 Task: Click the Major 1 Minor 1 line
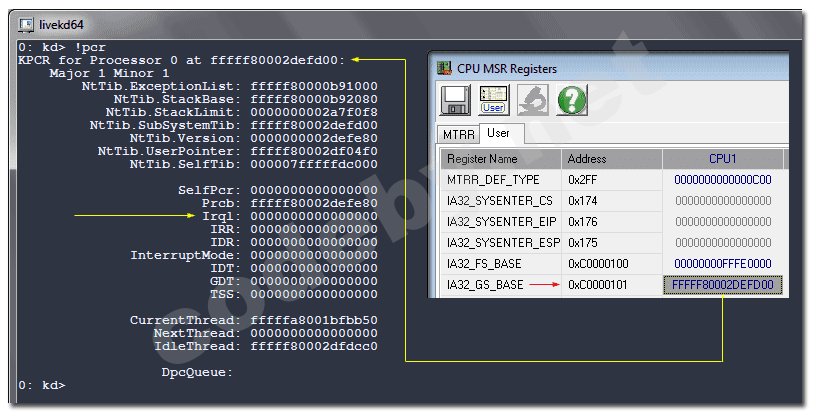tap(109, 73)
